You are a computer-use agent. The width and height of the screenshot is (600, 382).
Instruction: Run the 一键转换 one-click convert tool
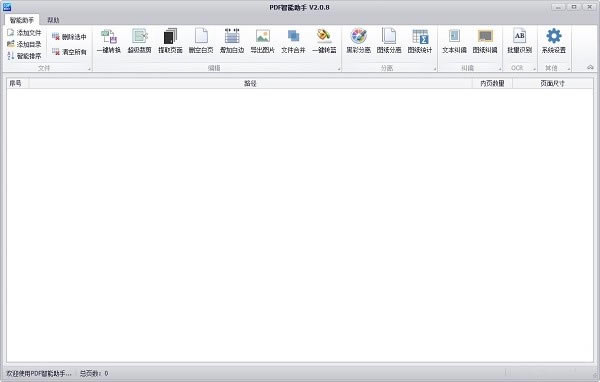coord(109,41)
